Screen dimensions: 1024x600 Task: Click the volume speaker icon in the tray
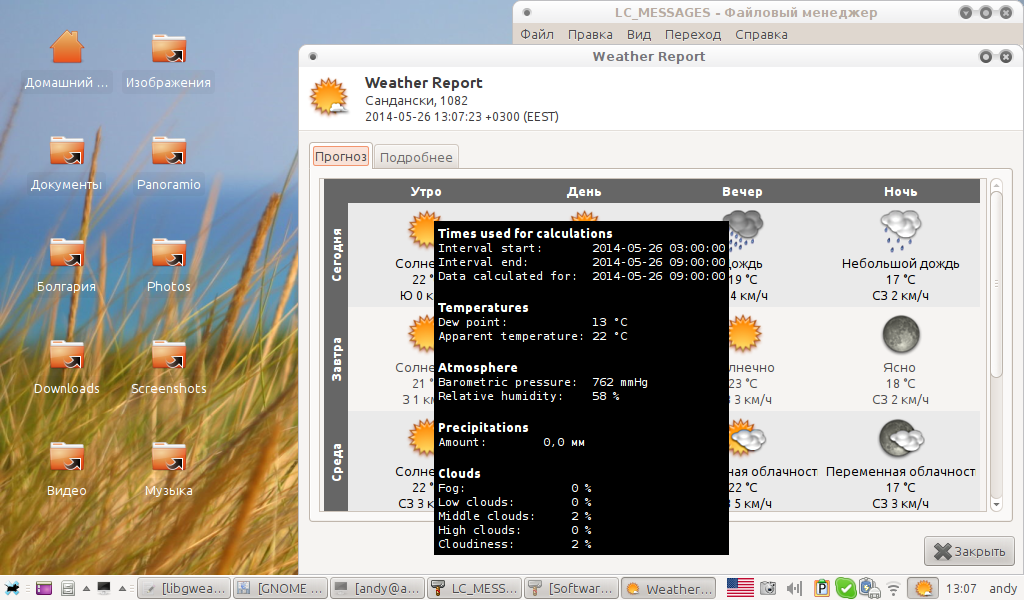pos(795,588)
